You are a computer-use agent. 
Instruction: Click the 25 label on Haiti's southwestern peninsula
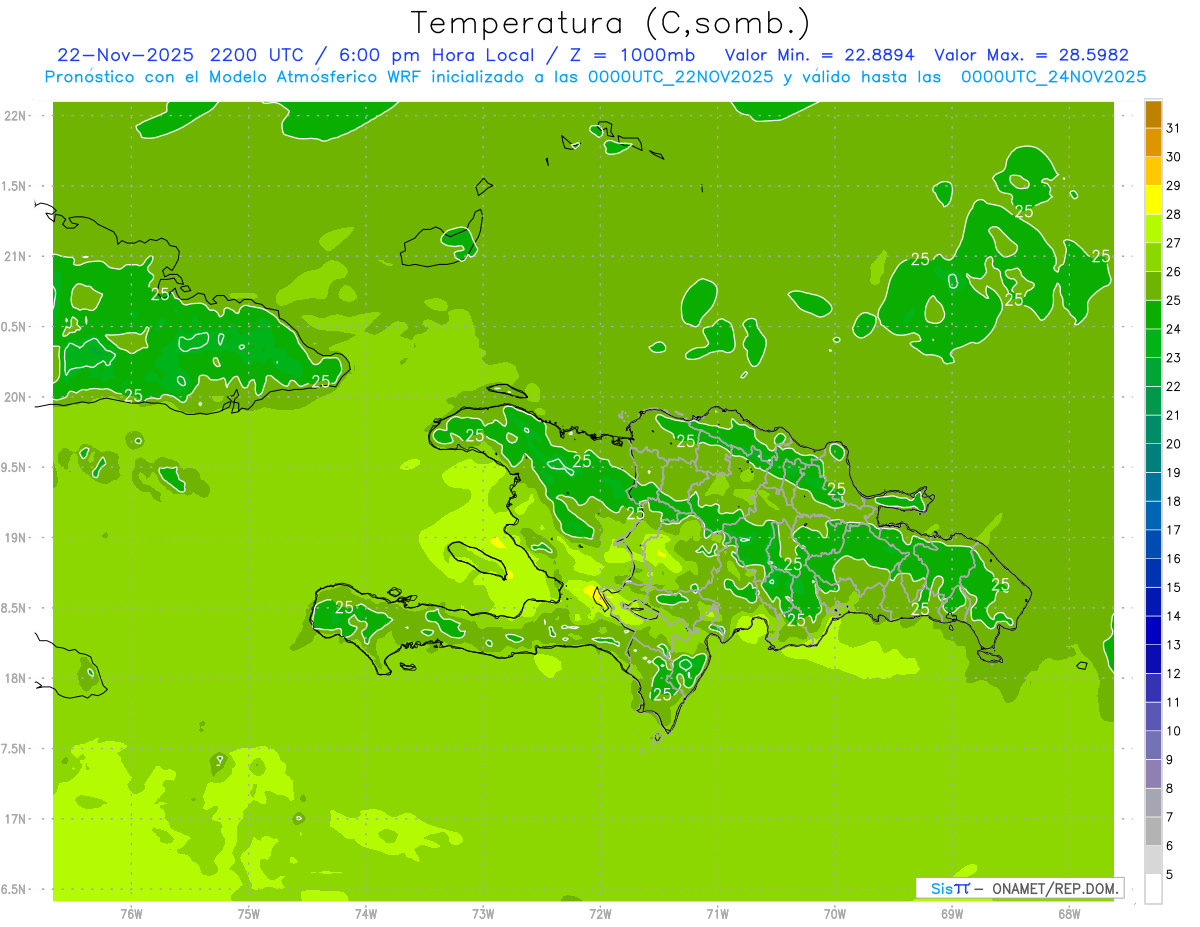pos(344,607)
